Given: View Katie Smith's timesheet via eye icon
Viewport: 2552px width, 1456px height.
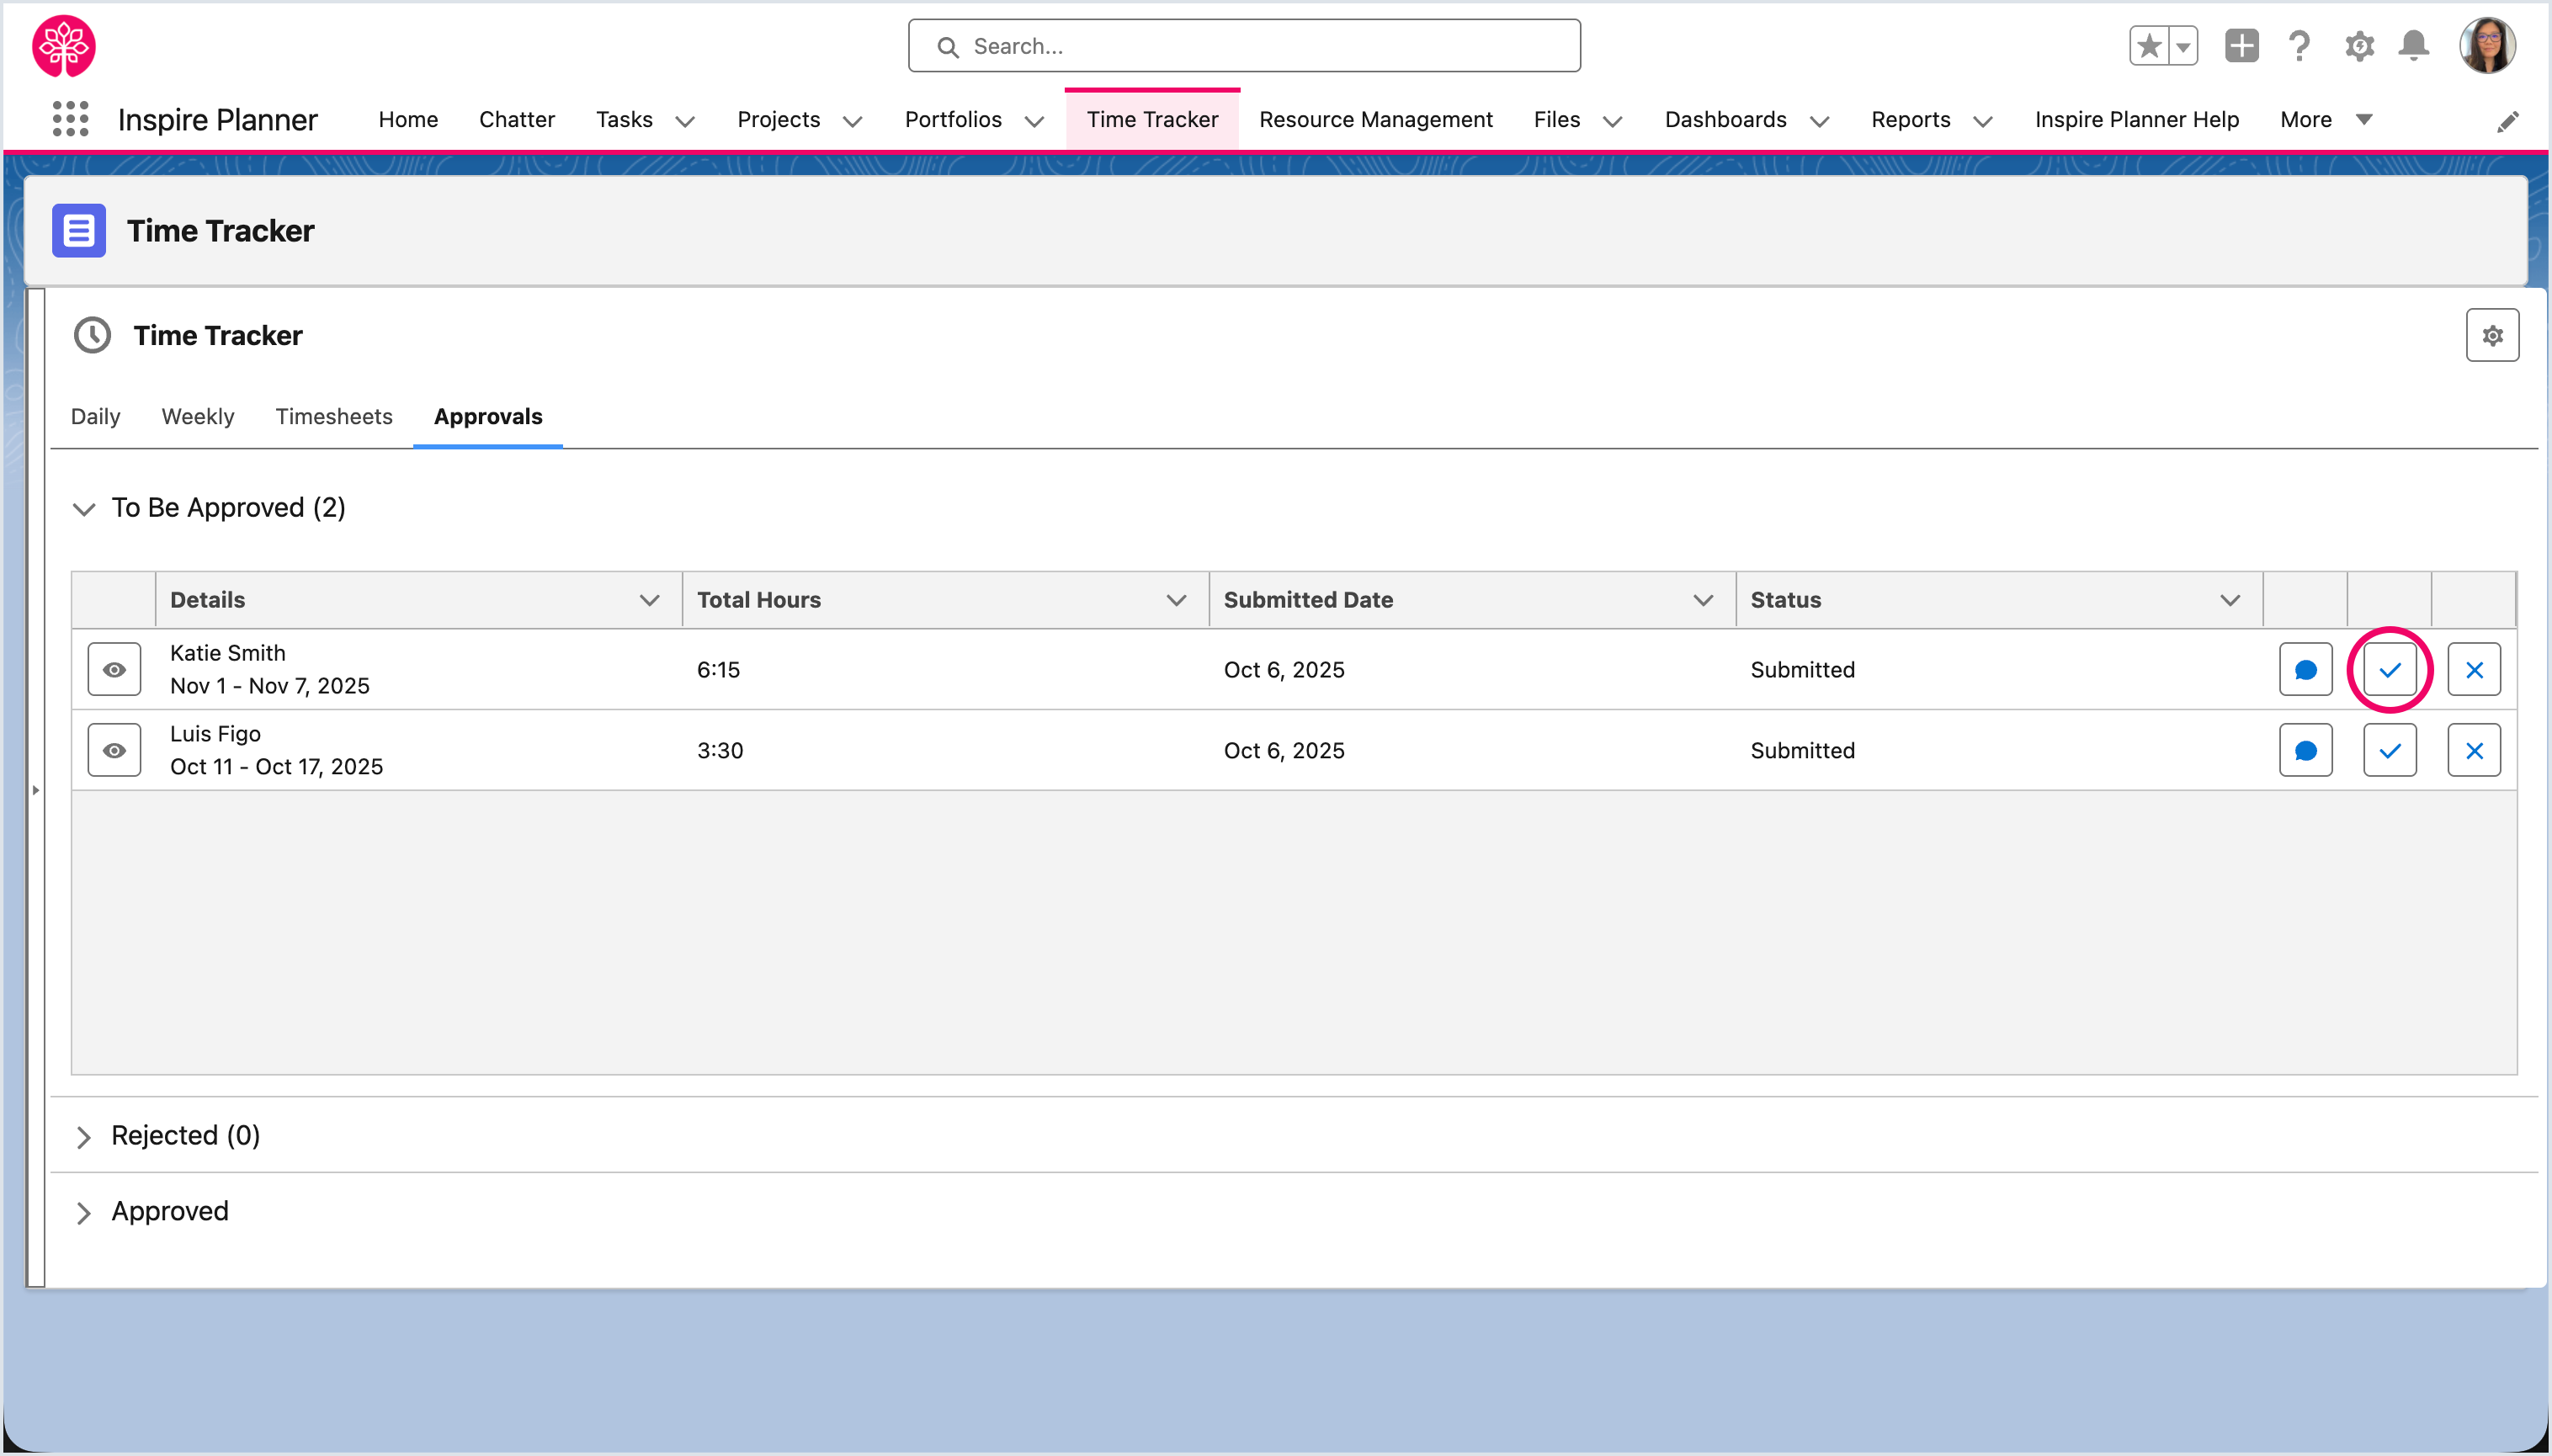Looking at the screenshot, I should [x=114, y=669].
